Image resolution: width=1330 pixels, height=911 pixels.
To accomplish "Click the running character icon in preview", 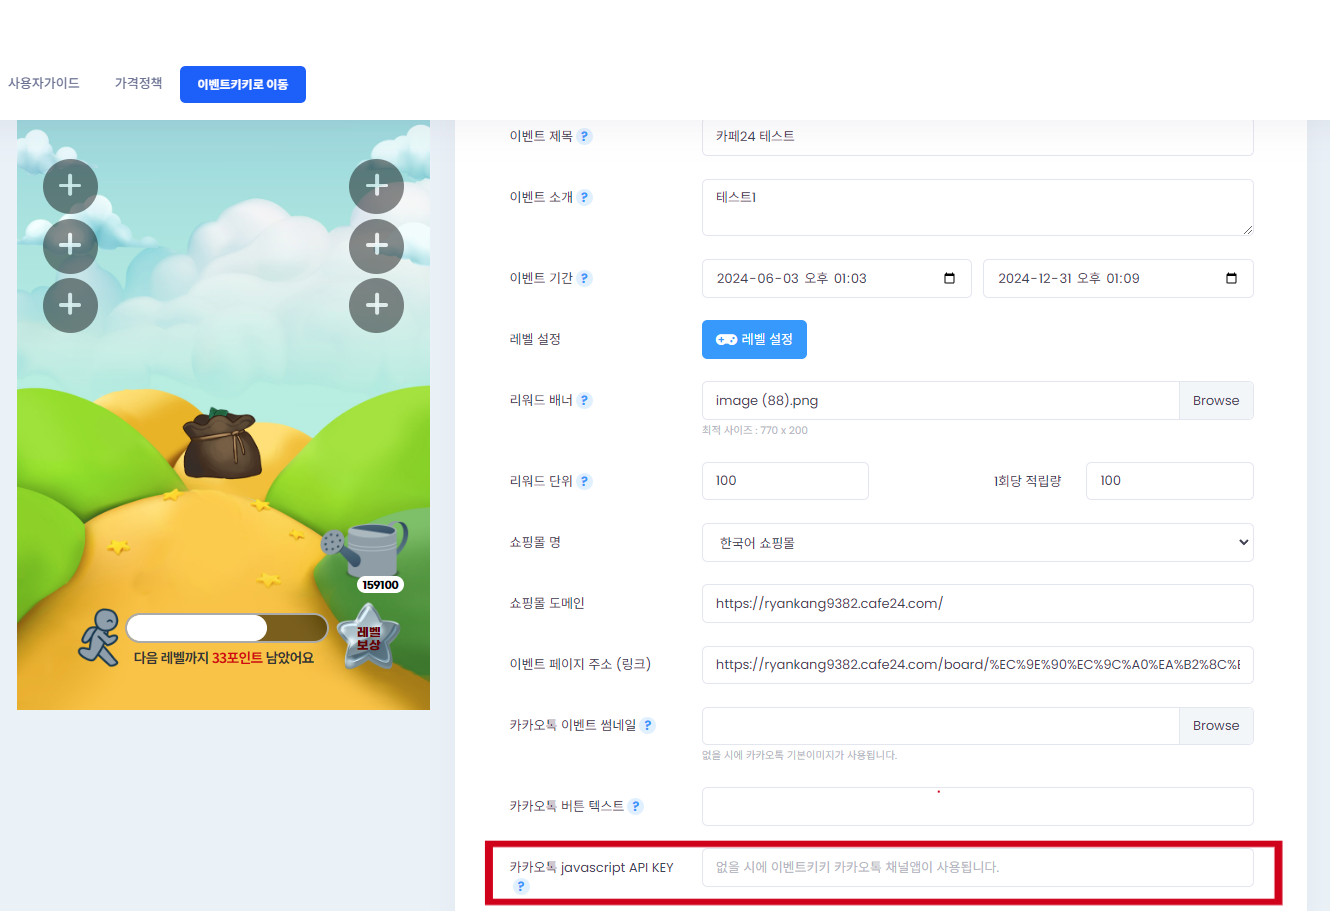I will tap(99, 638).
